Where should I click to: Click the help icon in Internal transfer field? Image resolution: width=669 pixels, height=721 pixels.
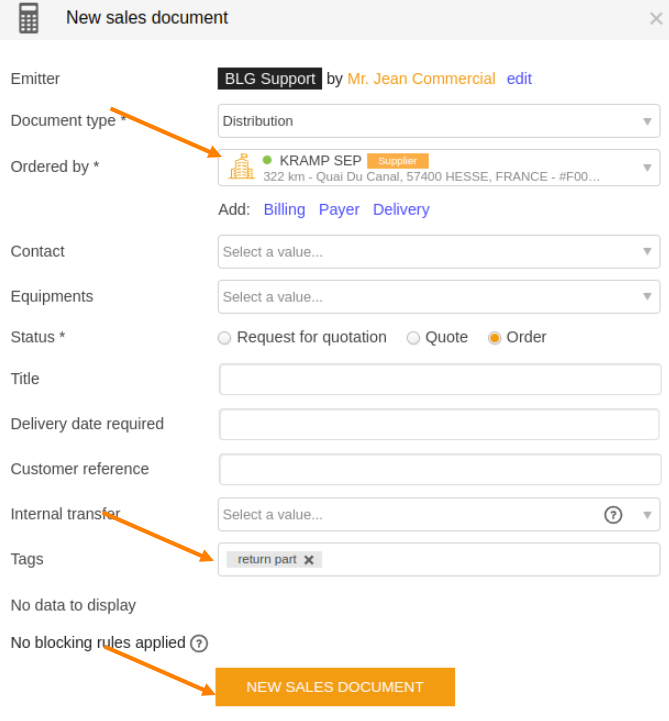[x=613, y=515]
